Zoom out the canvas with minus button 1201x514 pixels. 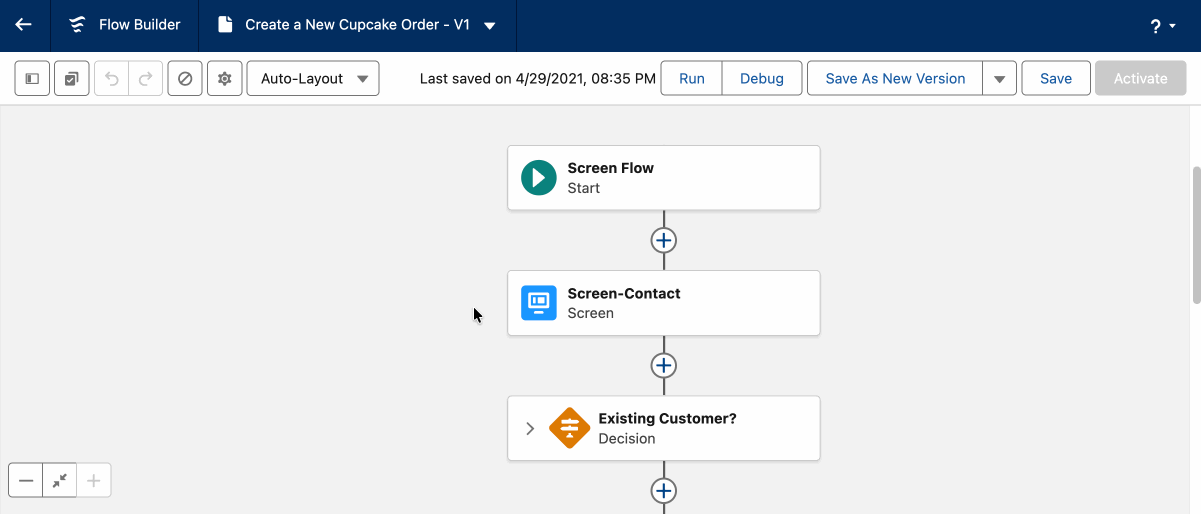26,481
